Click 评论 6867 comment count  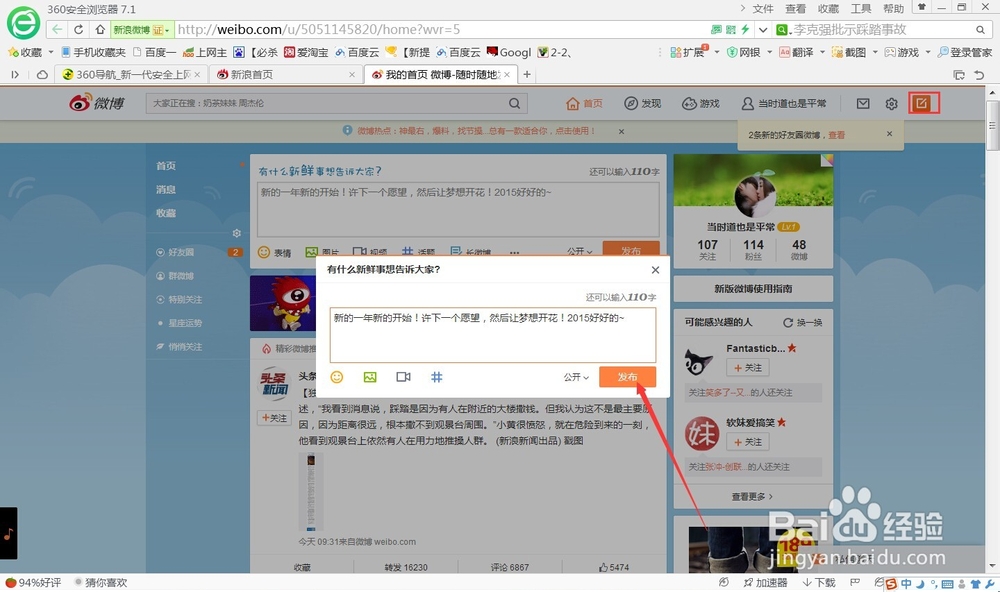(x=510, y=567)
